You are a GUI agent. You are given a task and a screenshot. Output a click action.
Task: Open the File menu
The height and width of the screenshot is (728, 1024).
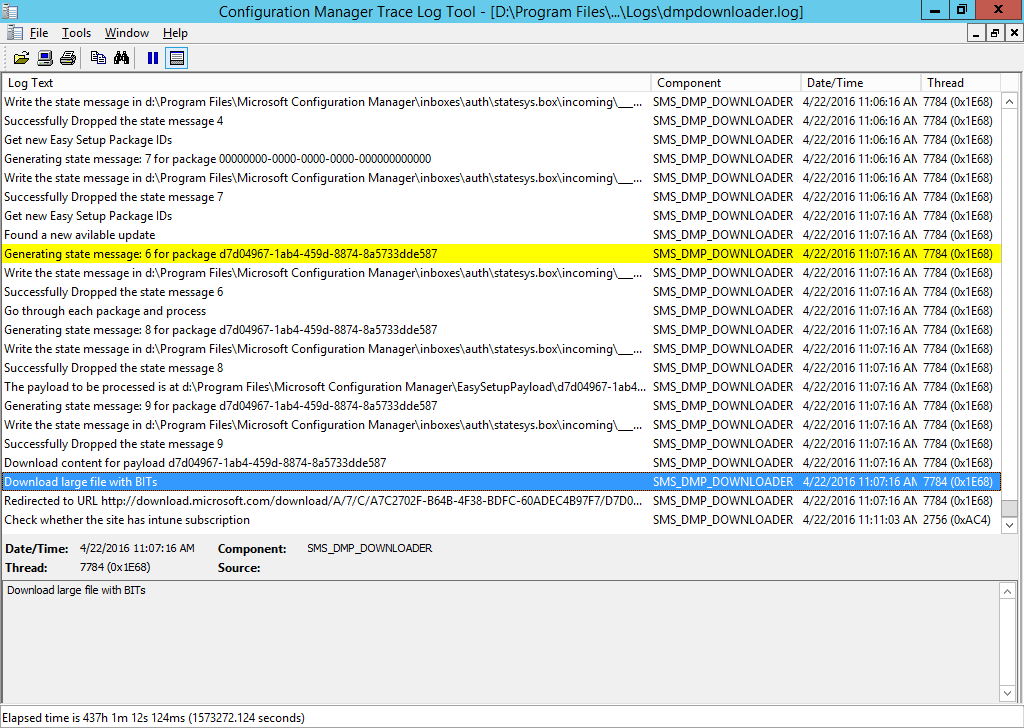(x=39, y=33)
